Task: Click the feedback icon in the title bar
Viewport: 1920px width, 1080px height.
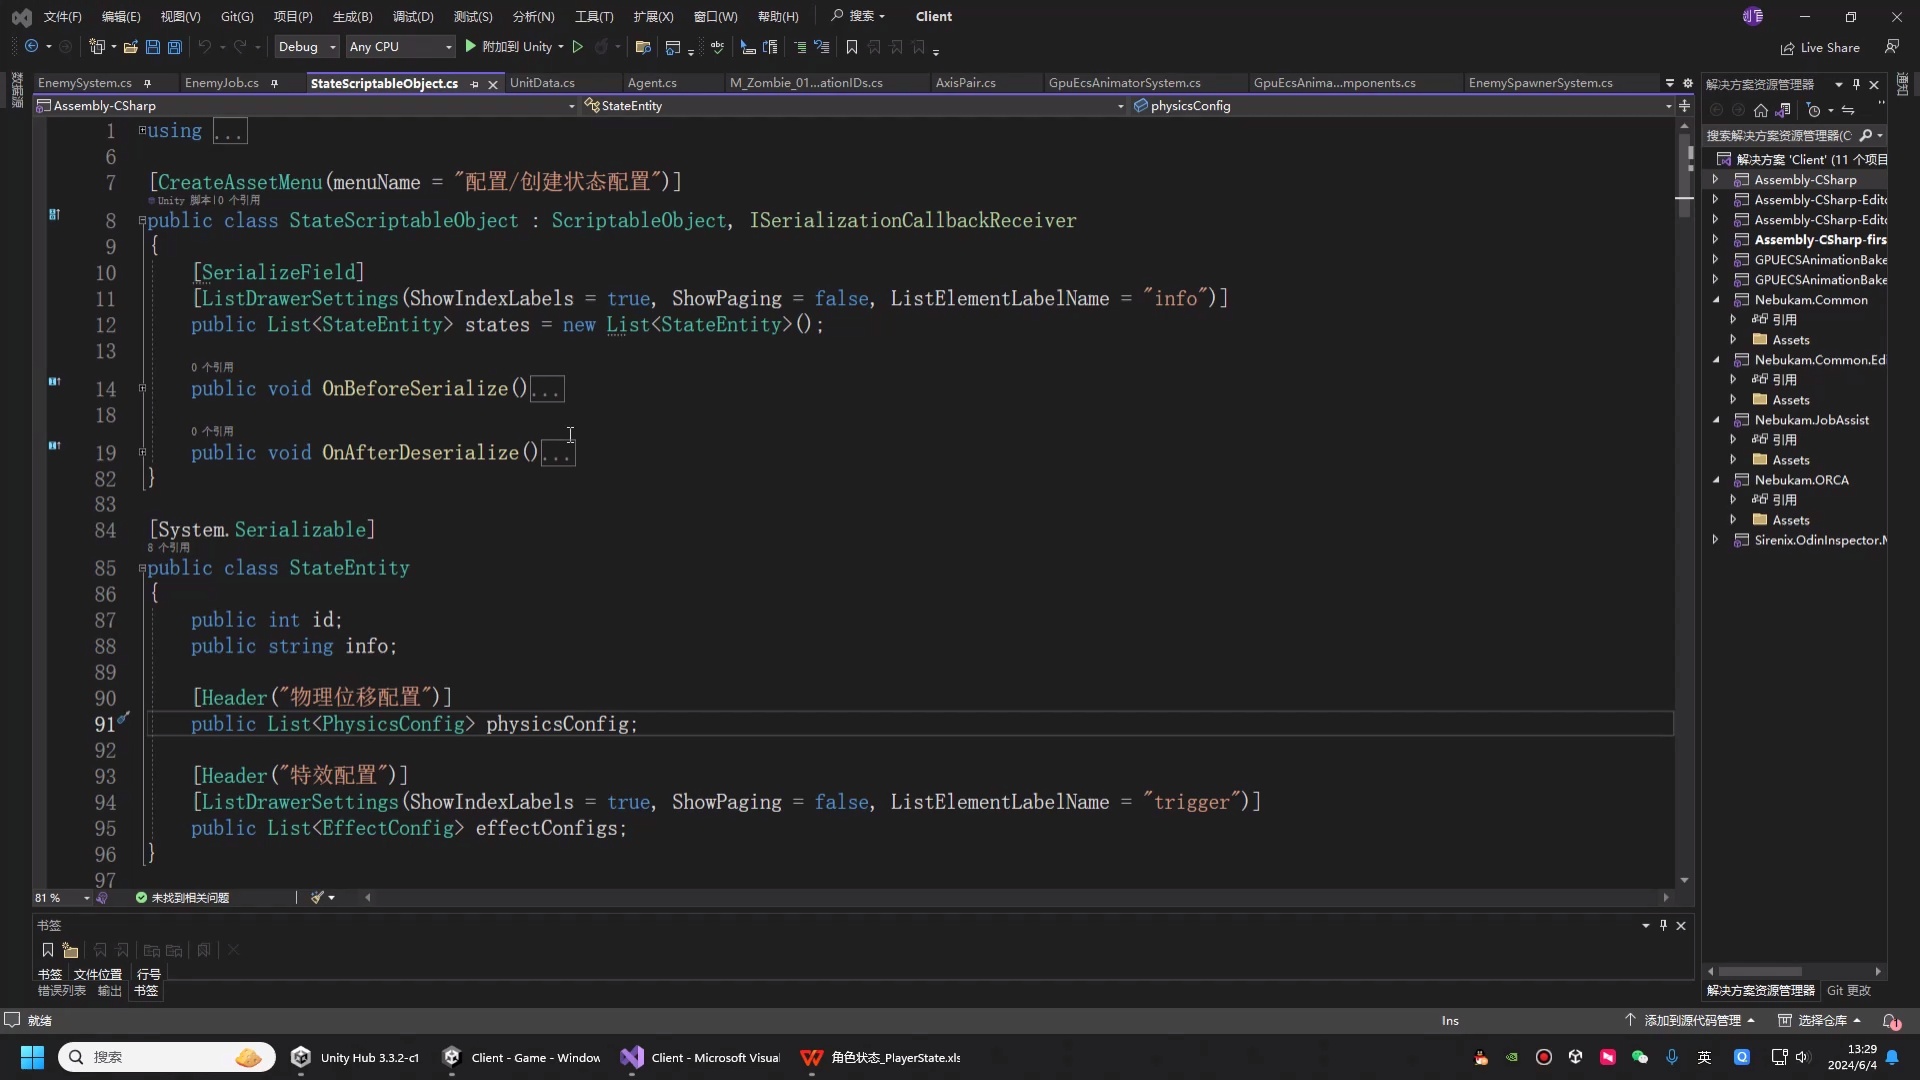Action: point(1893,47)
